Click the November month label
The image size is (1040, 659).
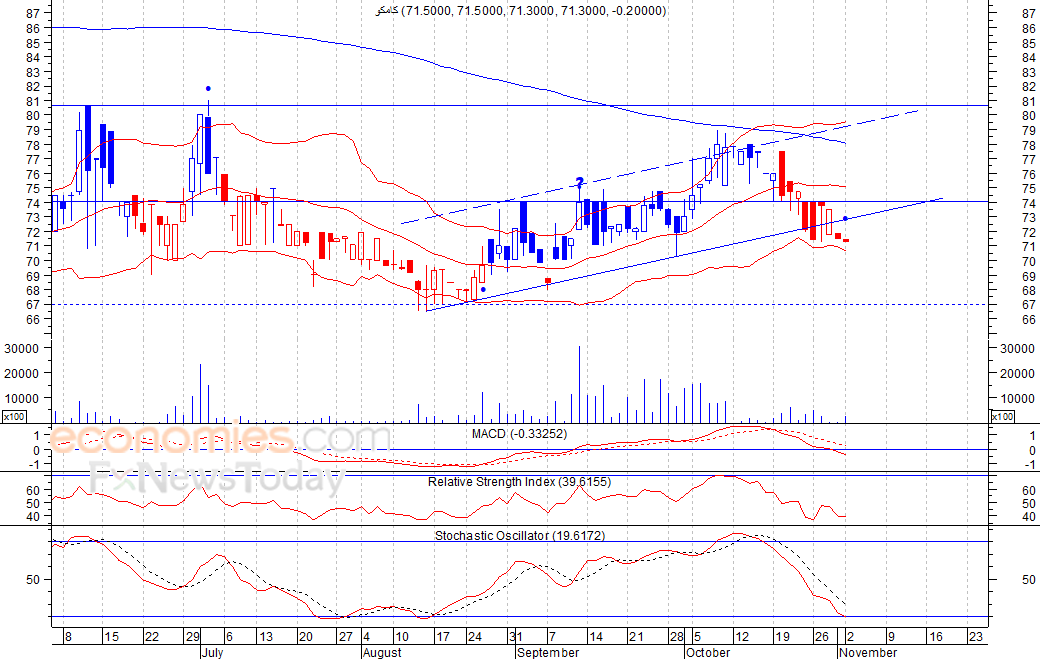tap(868, 652)
